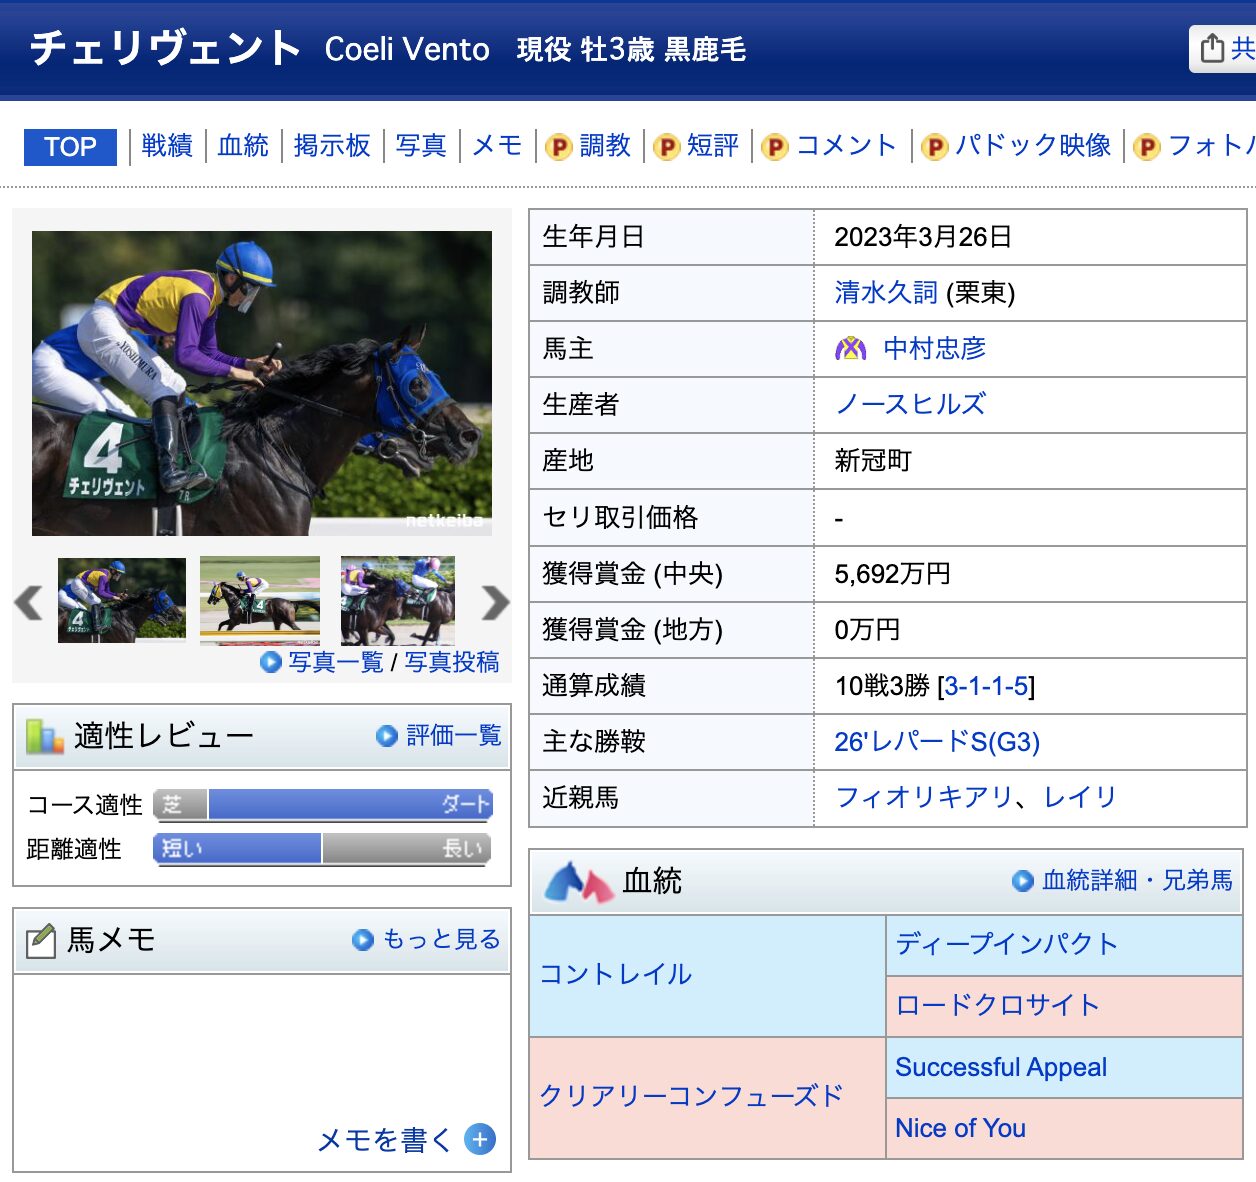Click the コース適性 turf-dirt bar

[x=322, y=804]
